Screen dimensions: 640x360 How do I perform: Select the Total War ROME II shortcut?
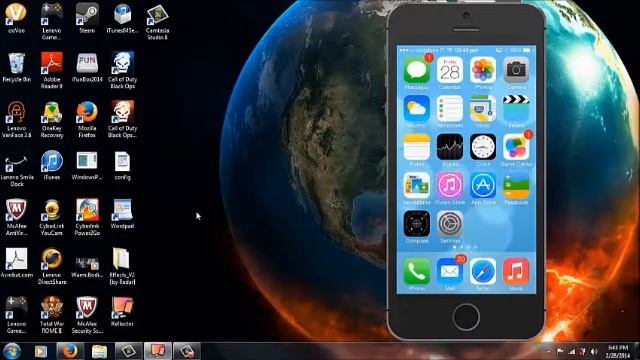[x=52, y=315]
